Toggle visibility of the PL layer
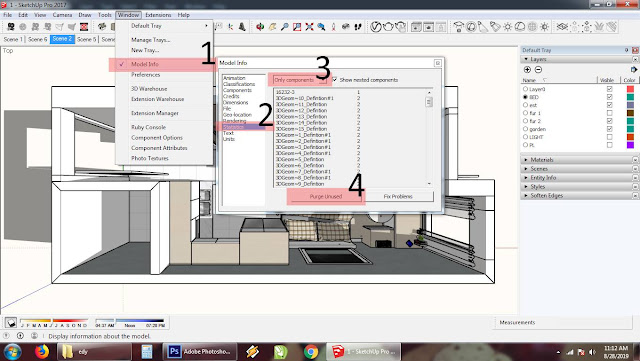Image resolution: width=640 pixels, height=361 pixels. 609,145
